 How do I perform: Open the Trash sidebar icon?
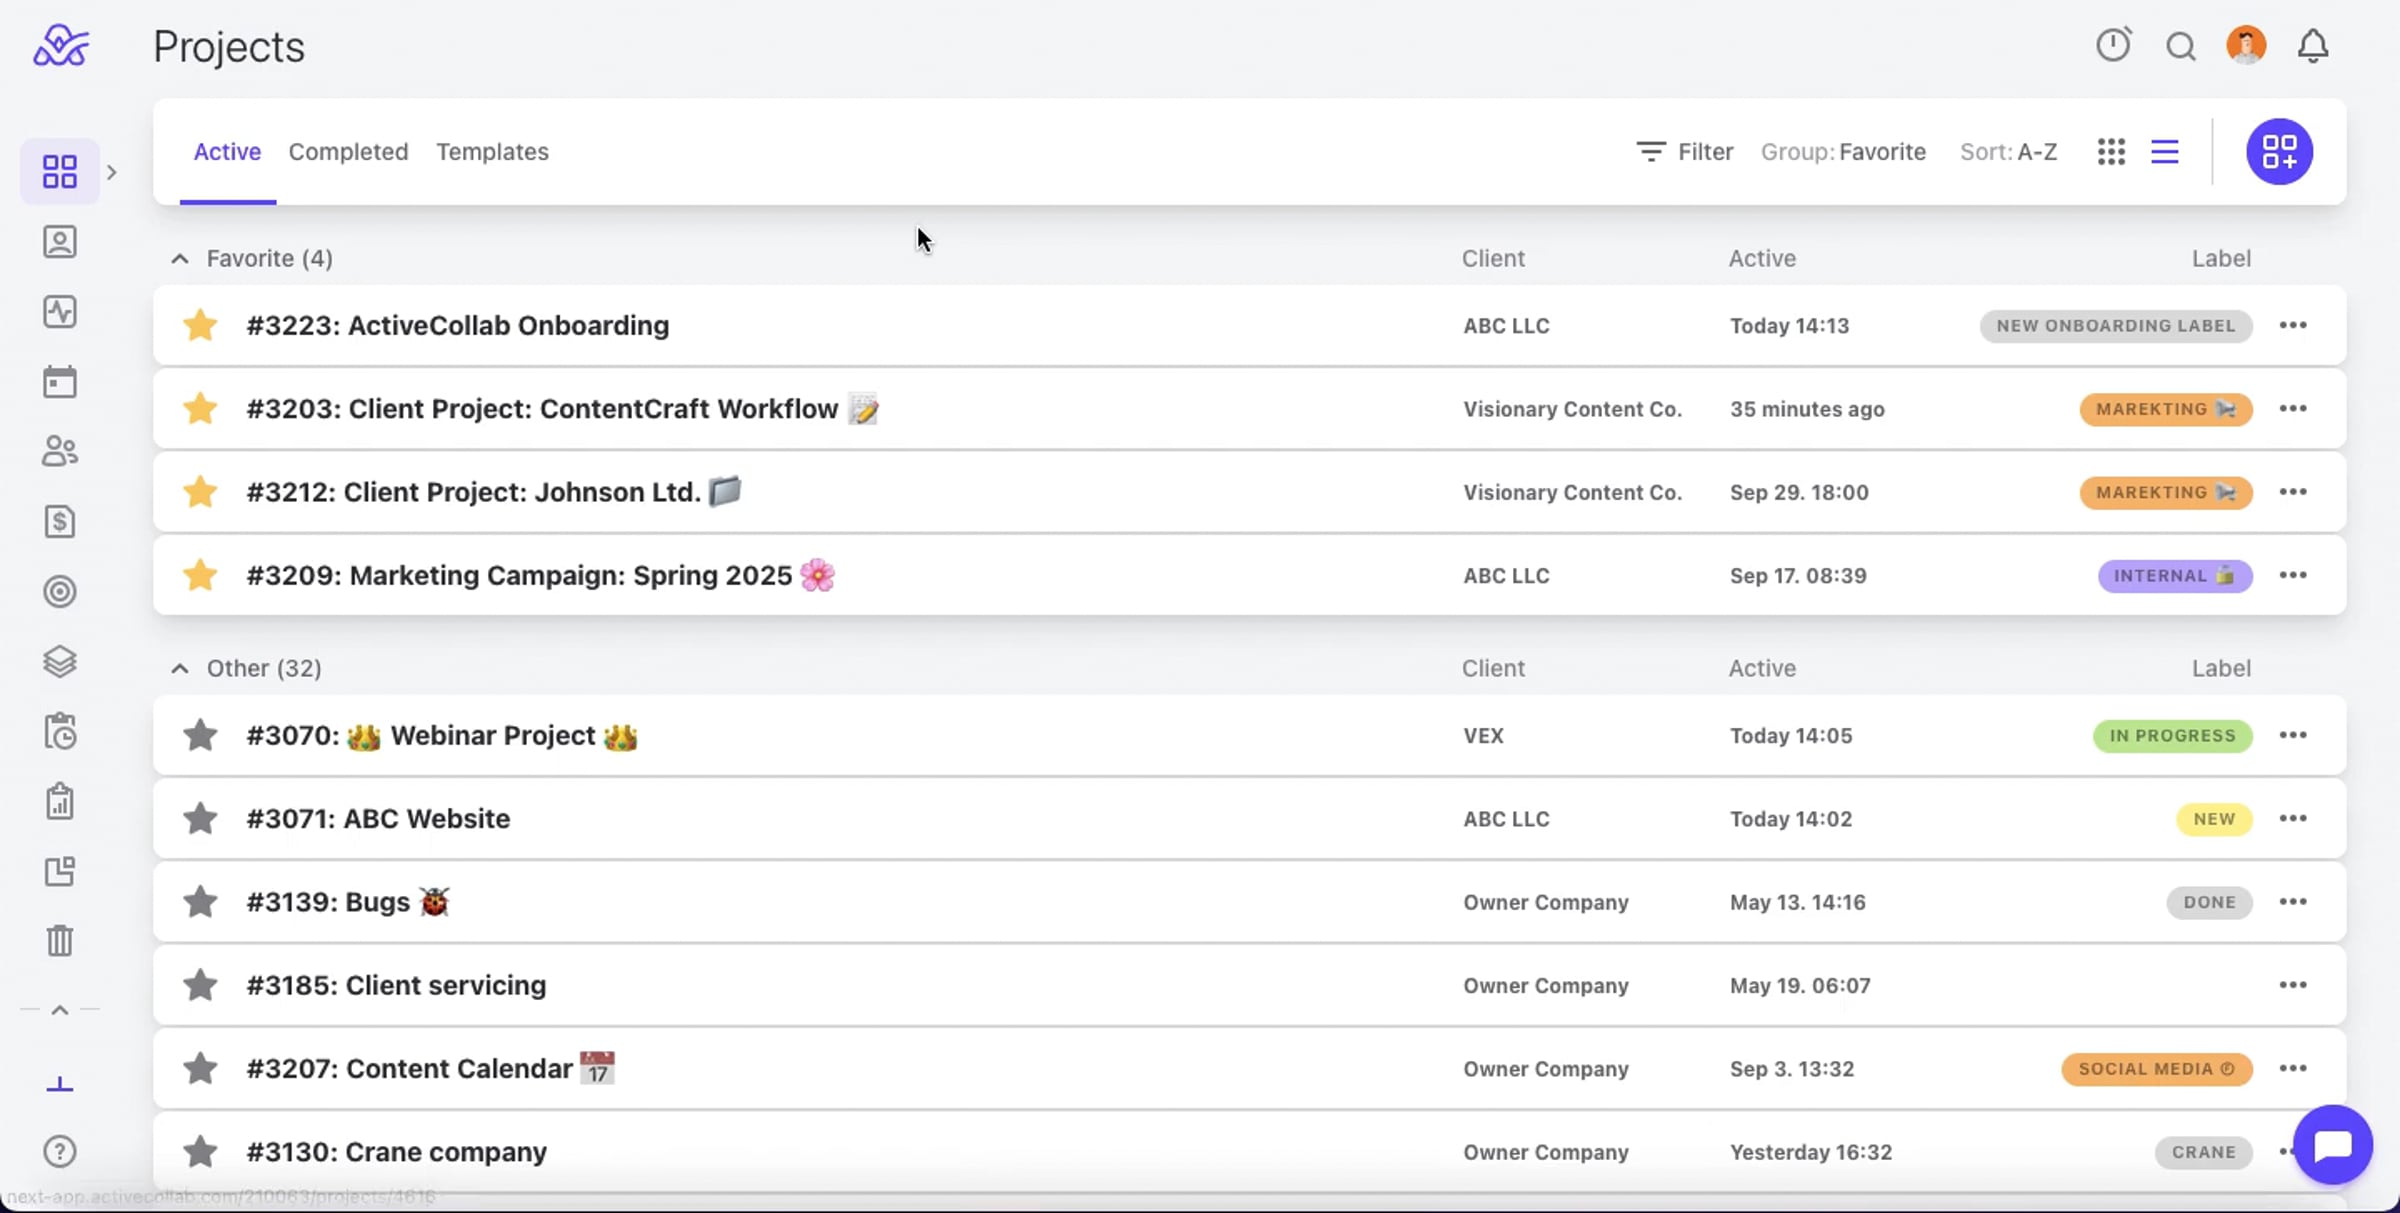pyautogui.click(x=60, y=941)
